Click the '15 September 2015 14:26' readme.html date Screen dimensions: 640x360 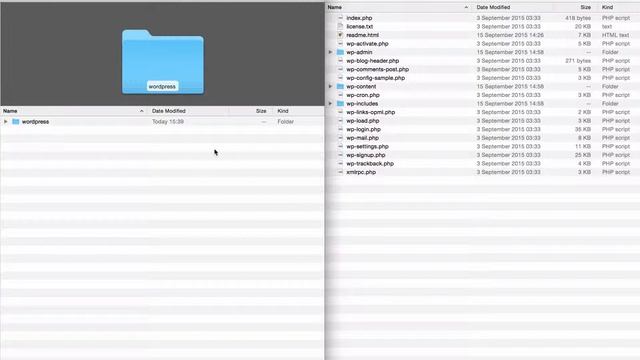click(510, 35)
